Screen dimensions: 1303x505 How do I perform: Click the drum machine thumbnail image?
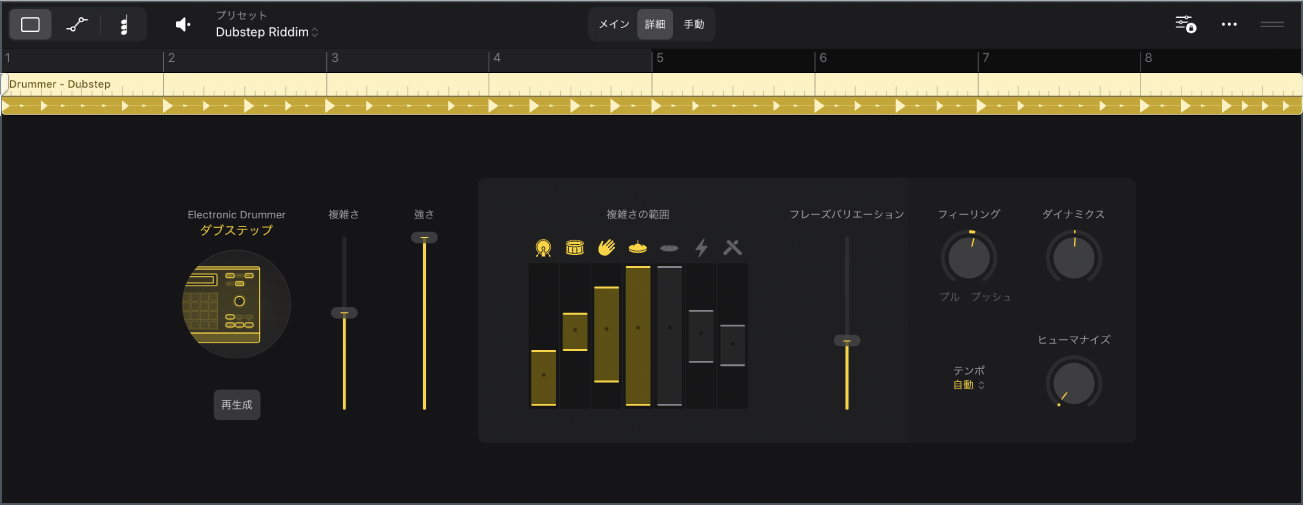(236, 304)
